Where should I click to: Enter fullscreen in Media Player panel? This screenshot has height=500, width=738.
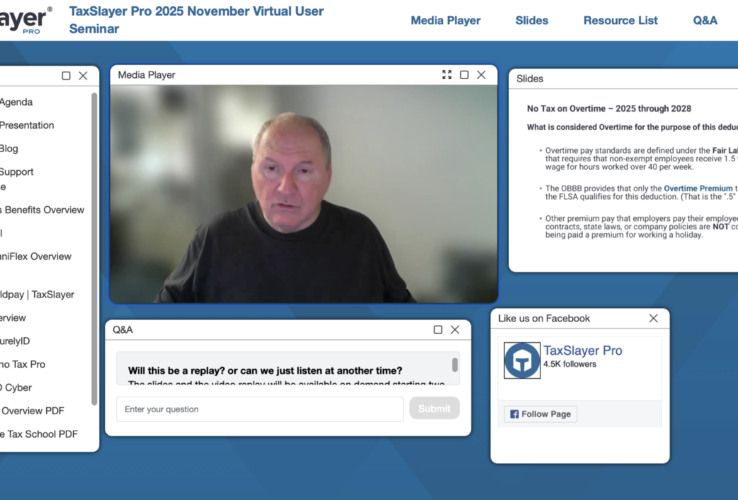(447, 75)
